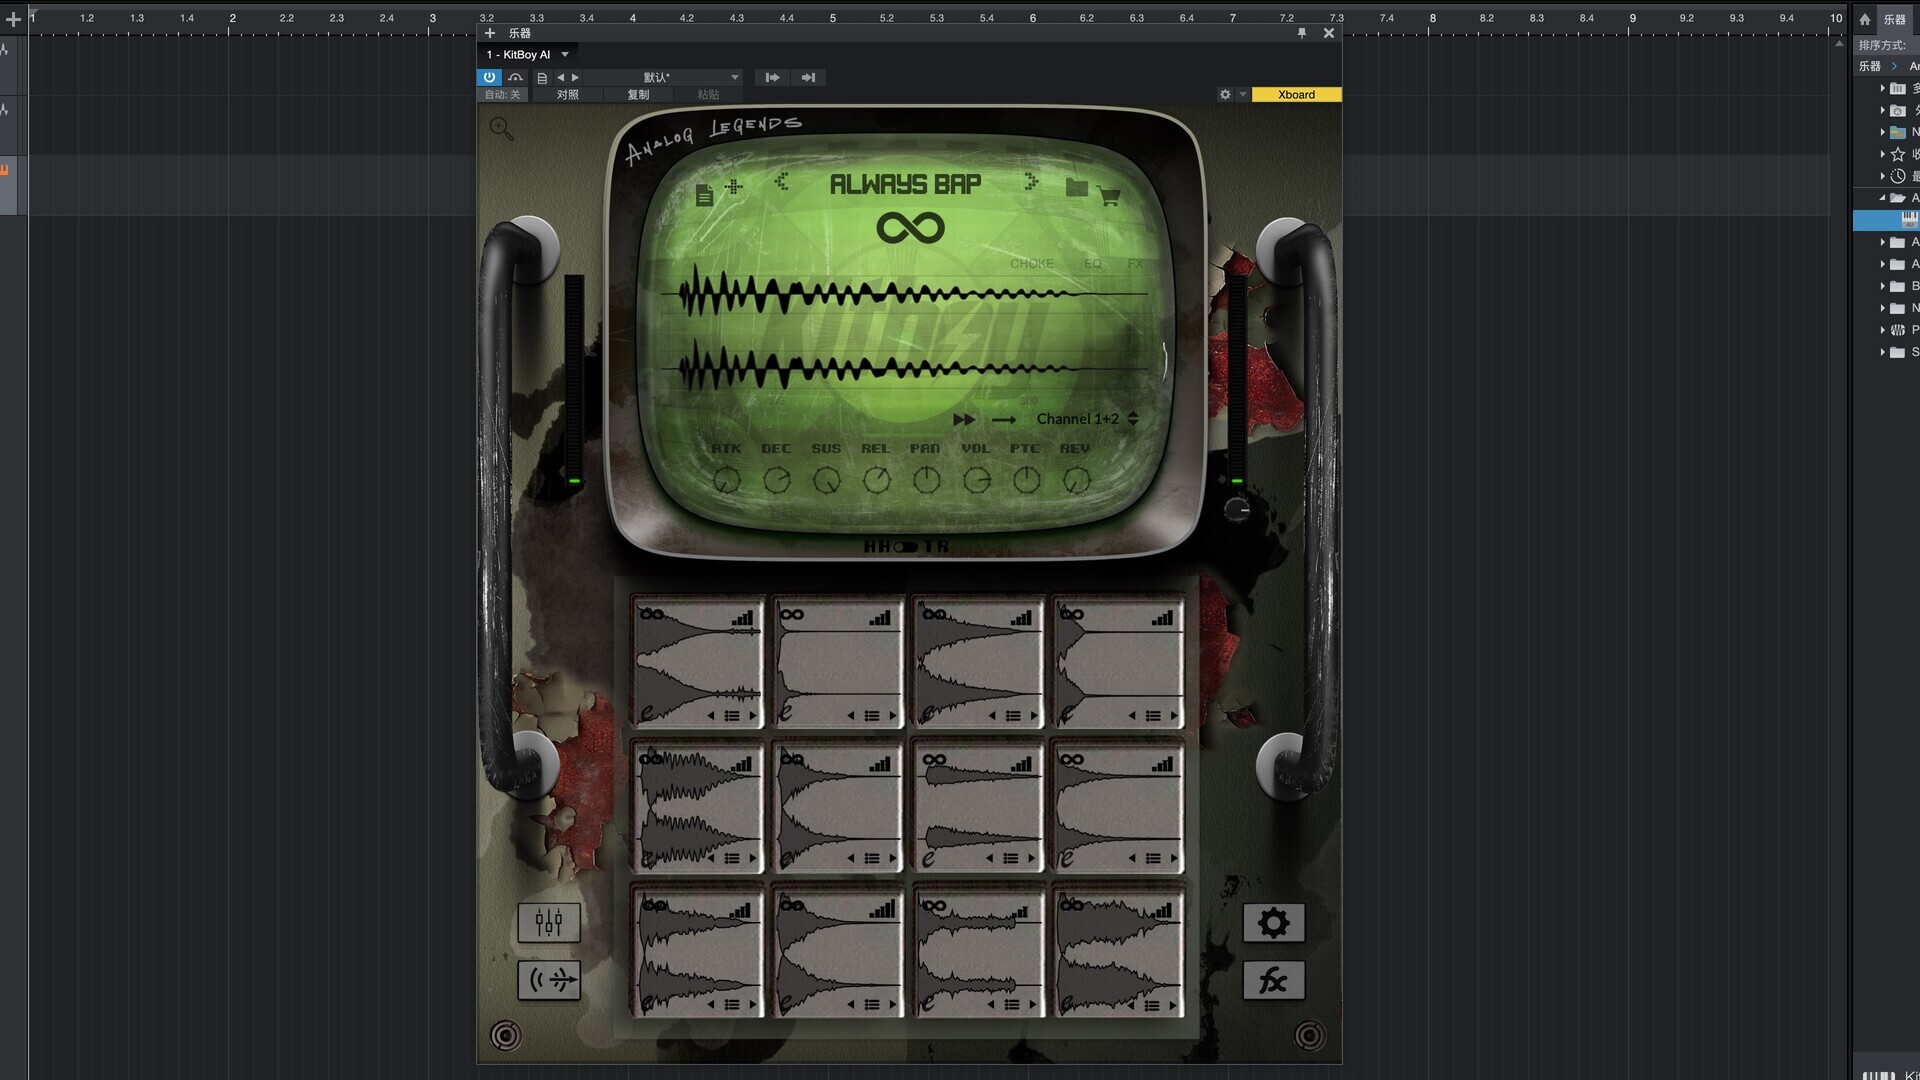This screenshot has height=1080, width=1920.
Task: Click the single right arrow playback icon
Action: [1004, 420]
